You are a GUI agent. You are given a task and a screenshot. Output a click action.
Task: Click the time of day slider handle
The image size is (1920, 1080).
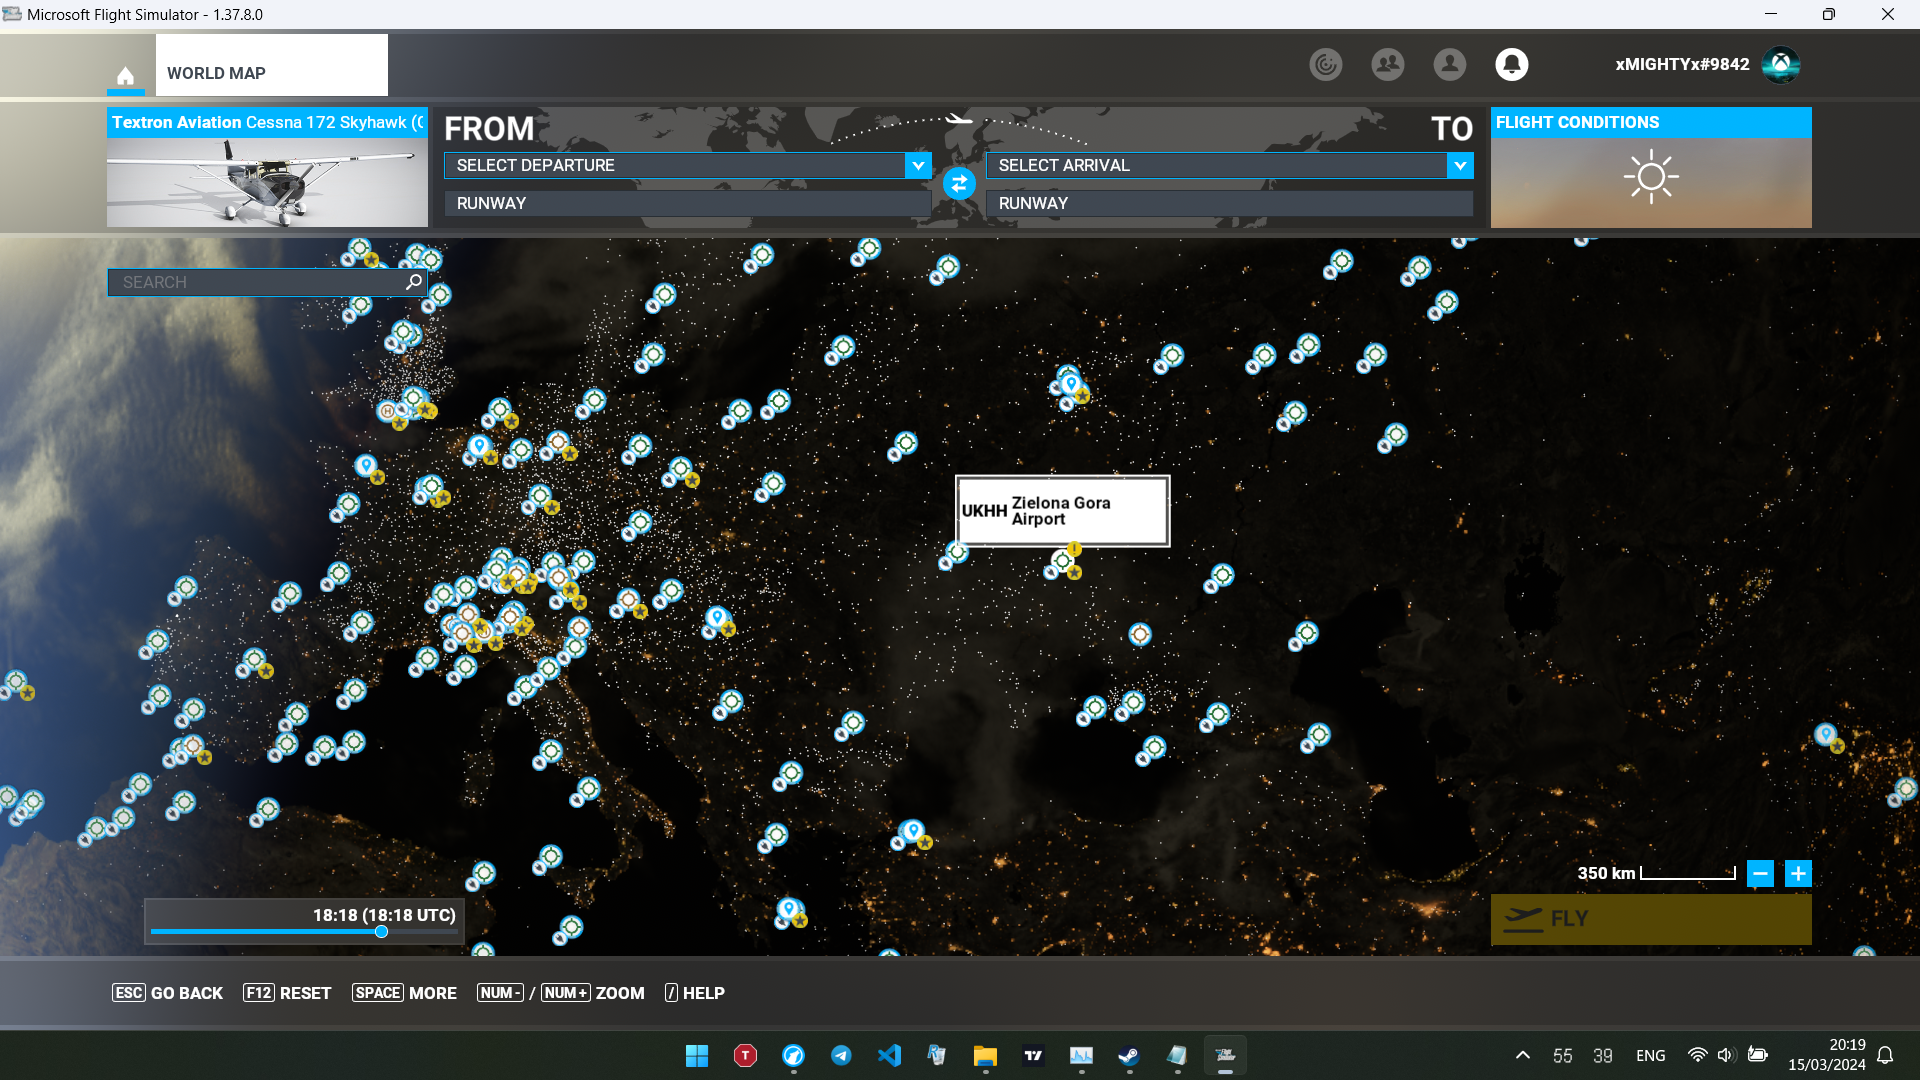[x=381, y=932]
